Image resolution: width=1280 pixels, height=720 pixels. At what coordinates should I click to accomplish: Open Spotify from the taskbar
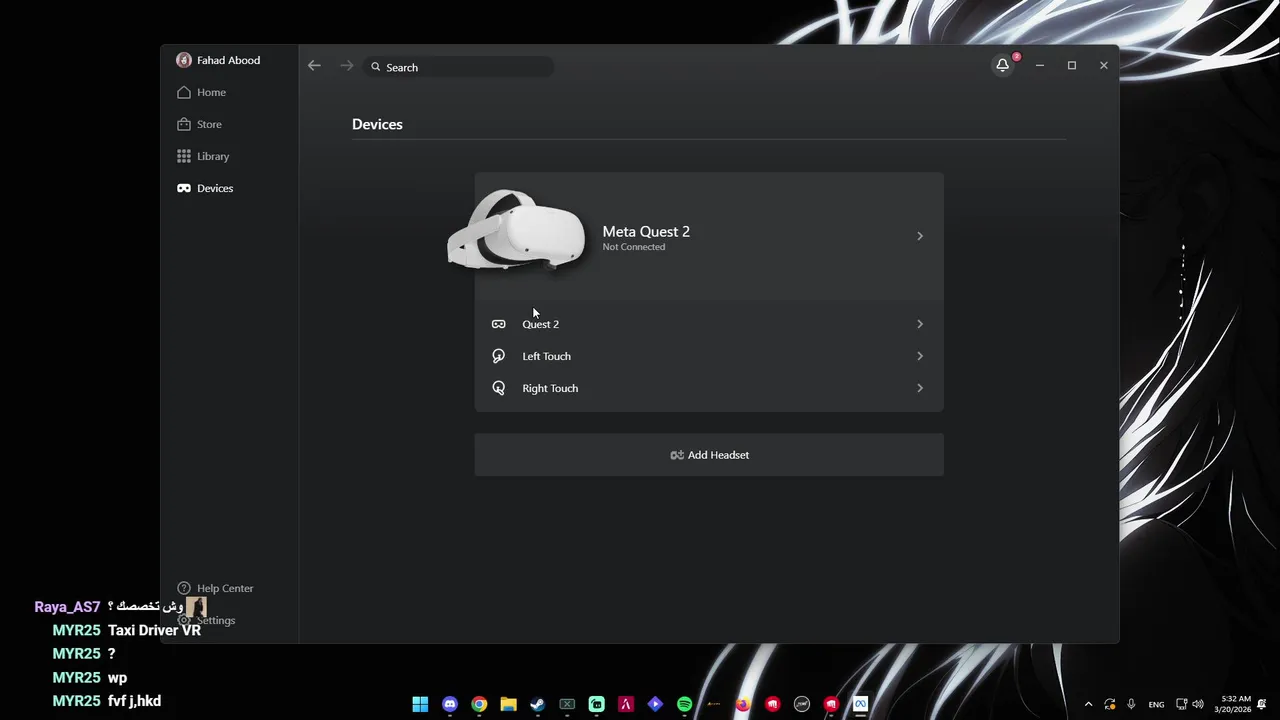pyautogui.click(x=684, y=704)
